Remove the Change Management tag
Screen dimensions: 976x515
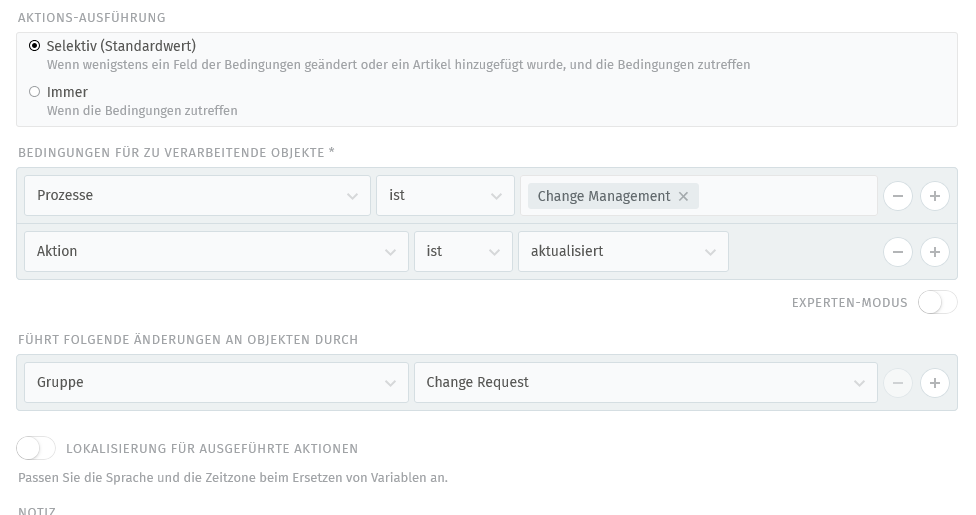pyautogui.click(x=683, y=197)
